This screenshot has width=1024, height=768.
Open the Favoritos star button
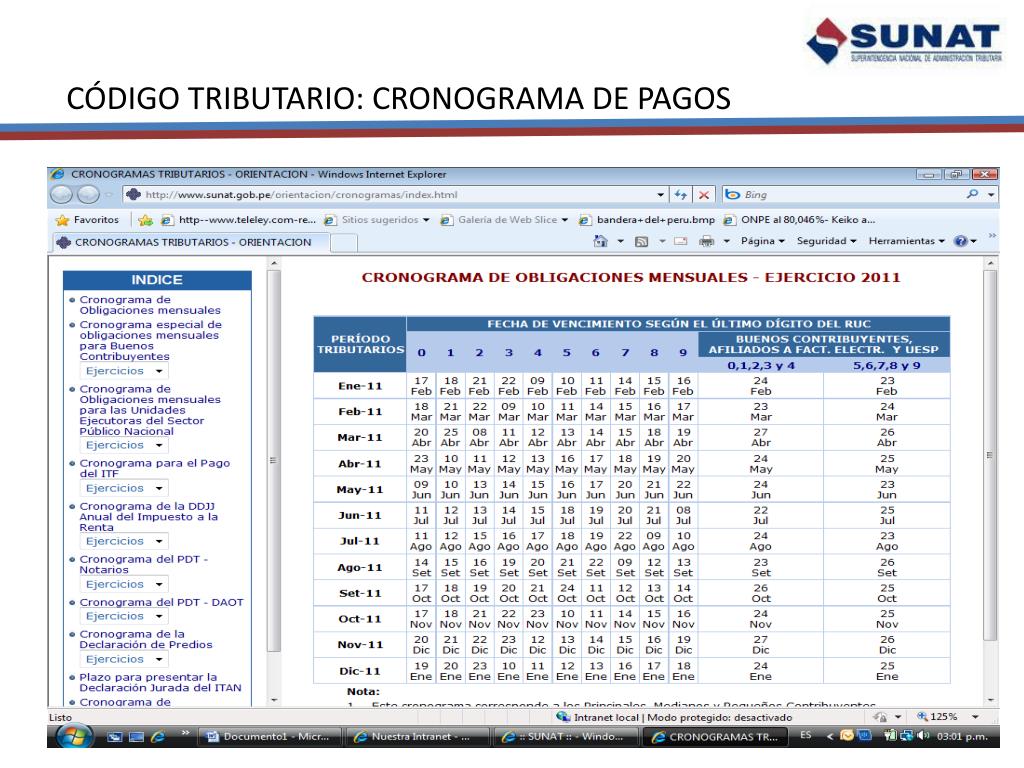pos(88,220)
